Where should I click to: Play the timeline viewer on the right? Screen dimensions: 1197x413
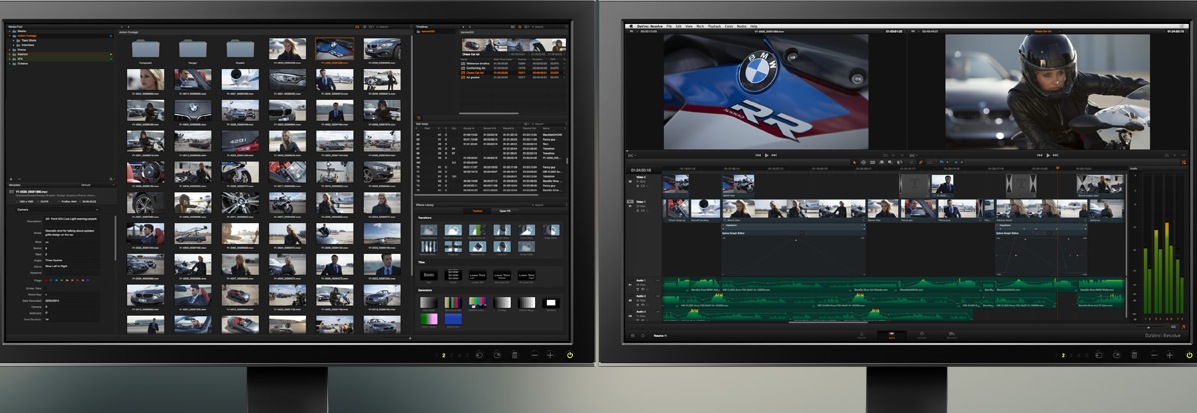pos(1048,155)
